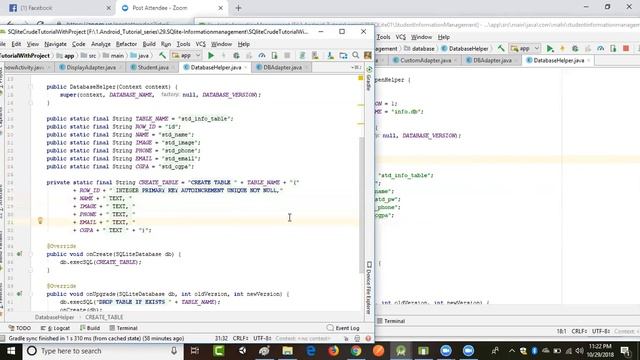The height and width of the screenshot is (360, 640).
Task: Open Firefox from the taskbar
Action: click(x=333, y=351)
